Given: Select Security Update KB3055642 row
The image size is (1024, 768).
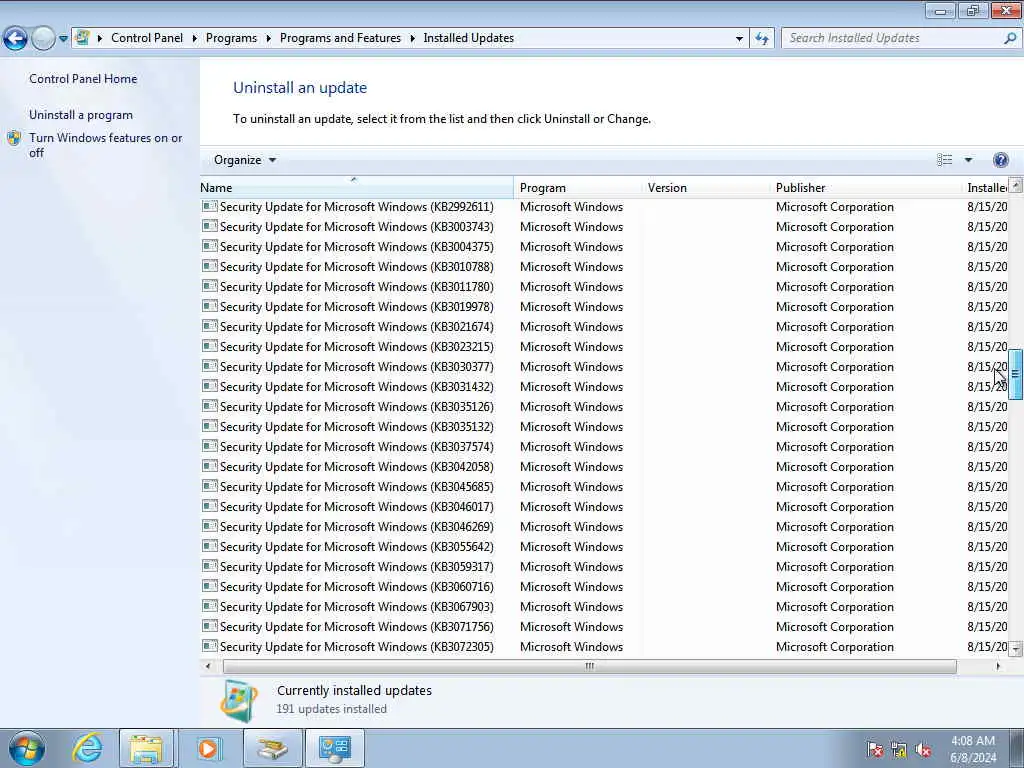Looking at the screenshot, I should (x=604, y=547).
